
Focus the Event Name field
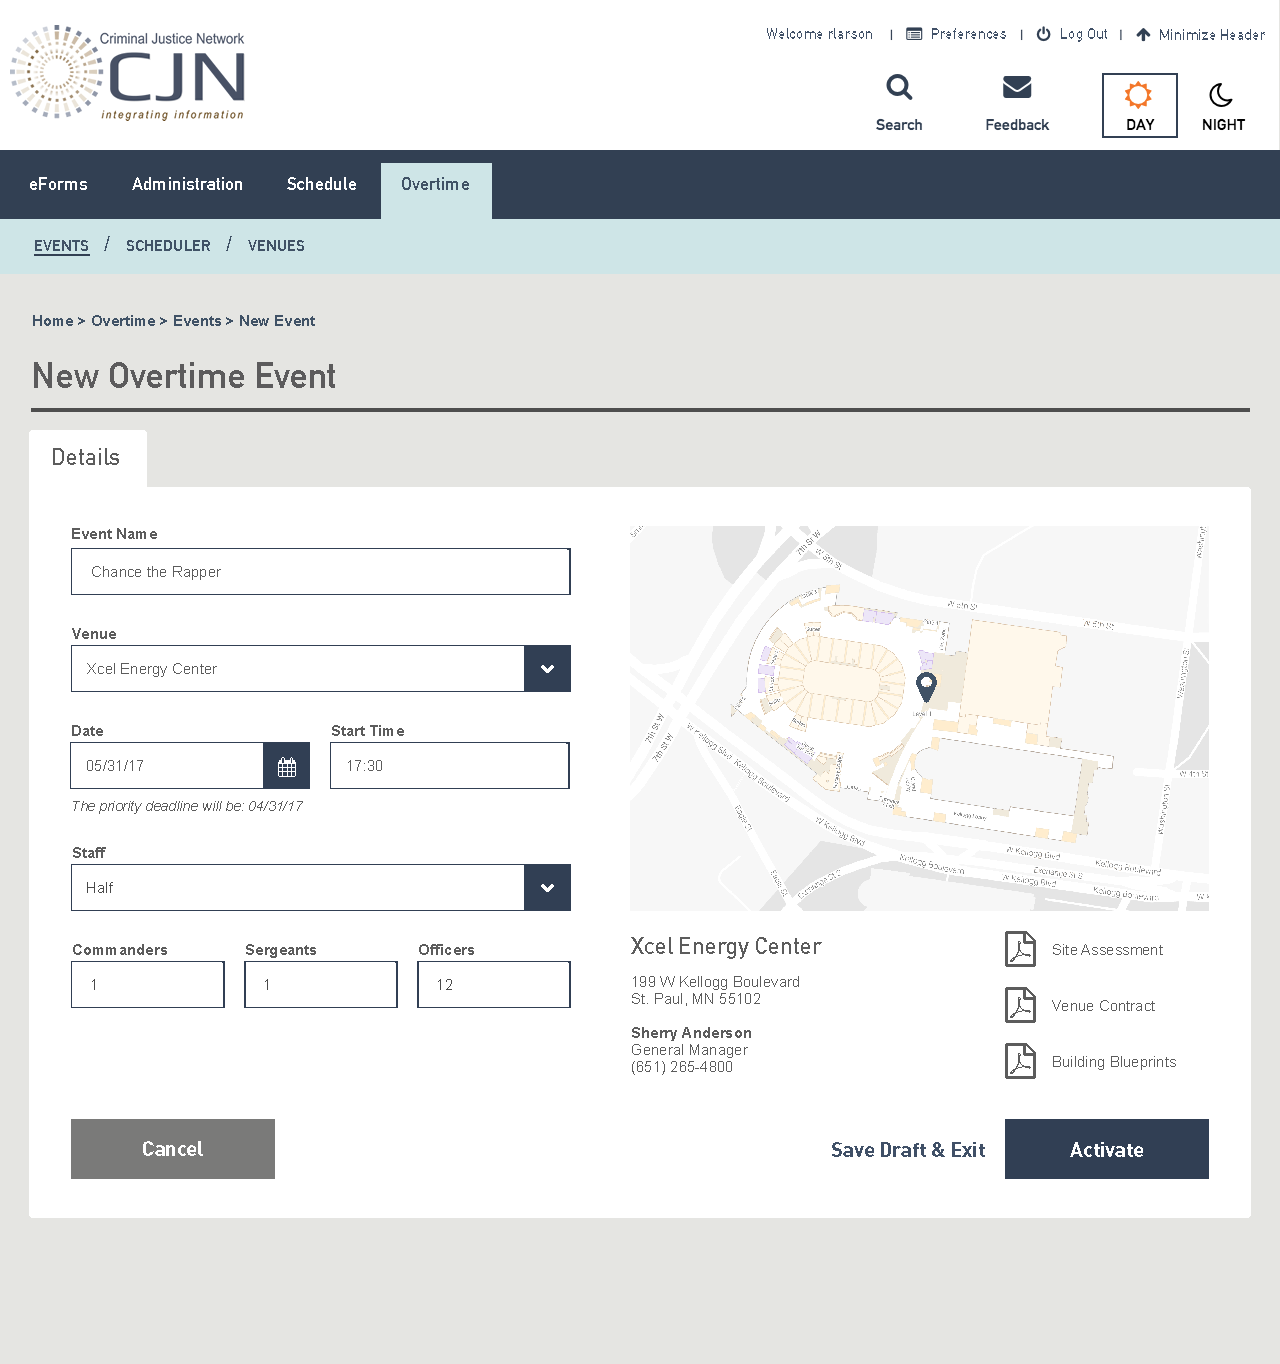click(321, 572)
